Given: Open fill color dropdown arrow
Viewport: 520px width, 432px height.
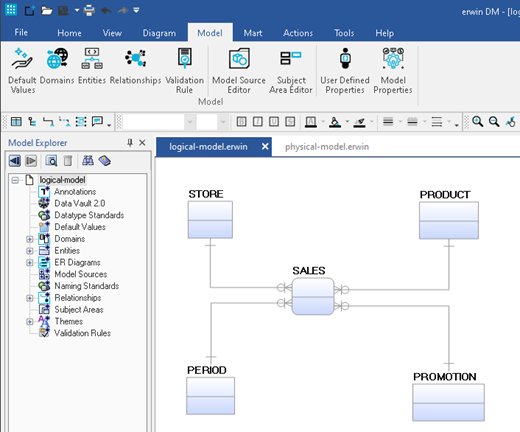Looking at the screenshot, I should pyautogui.click(x=347, y=122).
